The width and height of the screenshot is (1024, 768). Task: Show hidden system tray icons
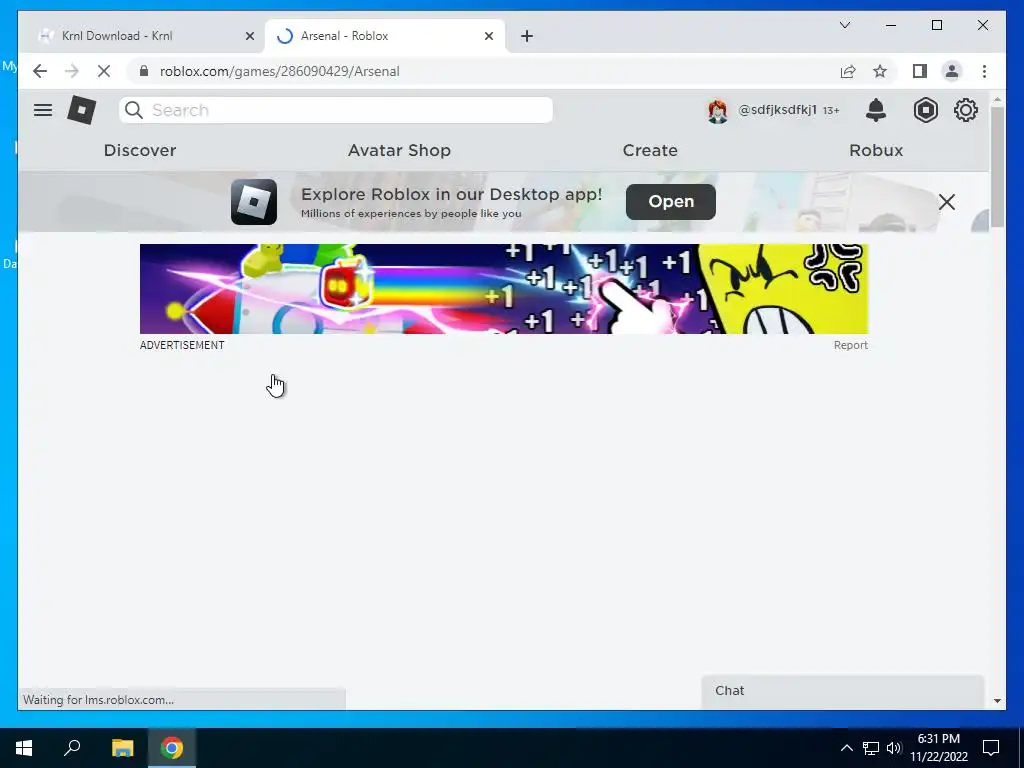846,748
